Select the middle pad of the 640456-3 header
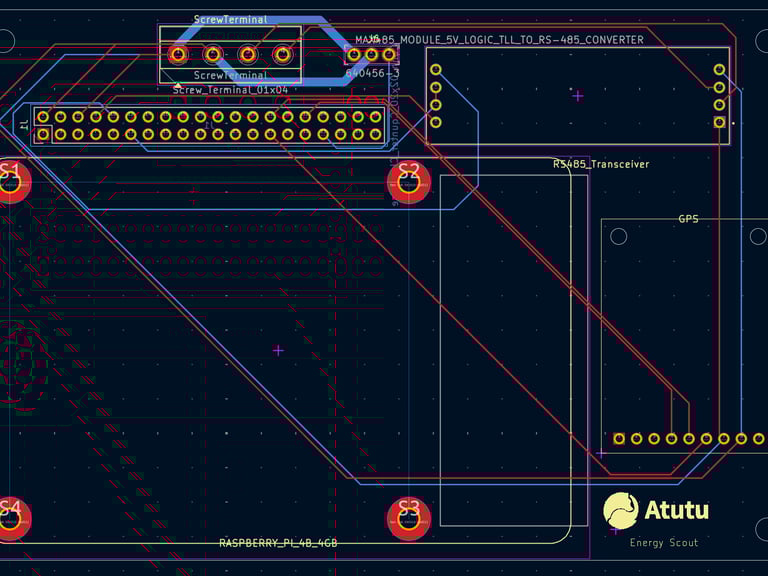This screenshot has width=768, height=576. coord(371,54)
